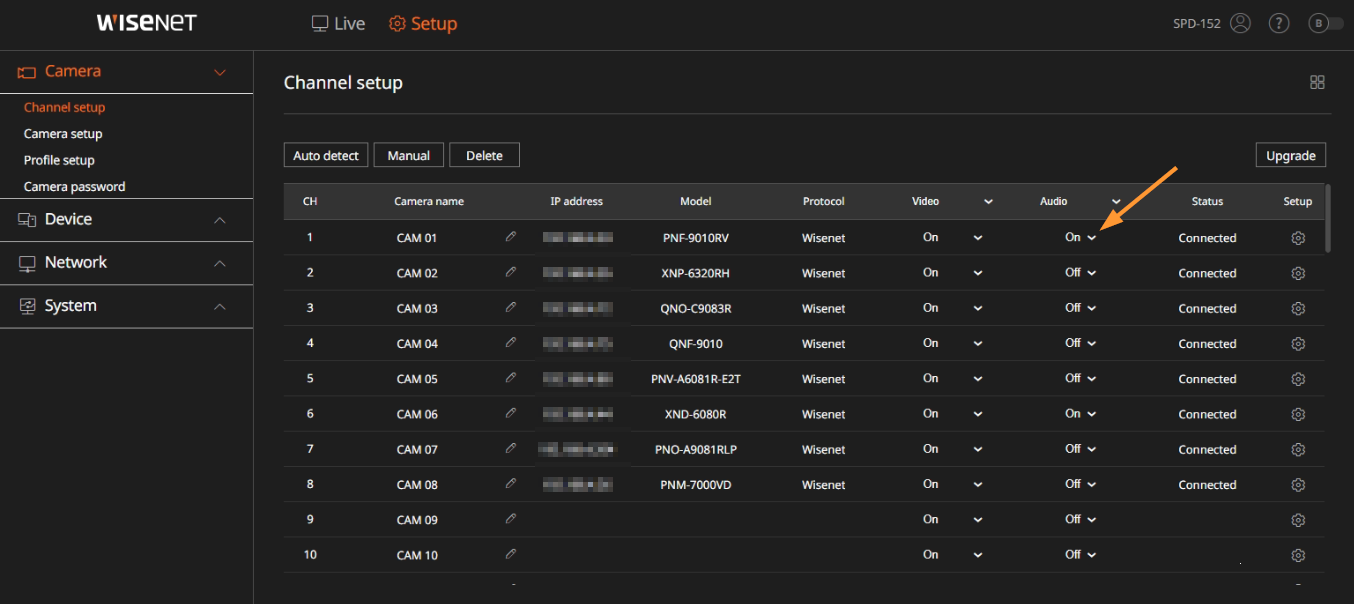Image resolution: width=1354 pixels, height=604 pixels.
Task: Select the PNM-7000VD model cell
Action: click(x=695, y=485)
